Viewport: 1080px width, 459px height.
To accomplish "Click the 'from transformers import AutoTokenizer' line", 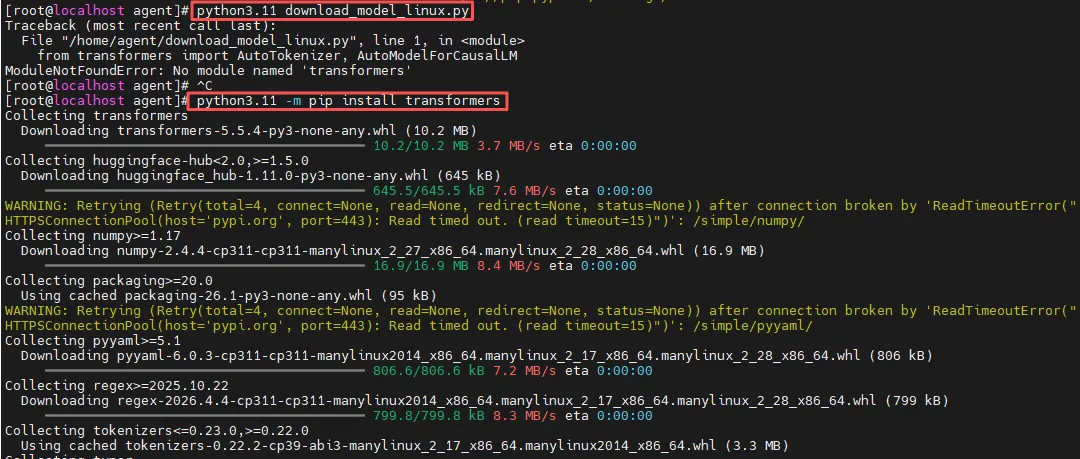I will 277,56.
